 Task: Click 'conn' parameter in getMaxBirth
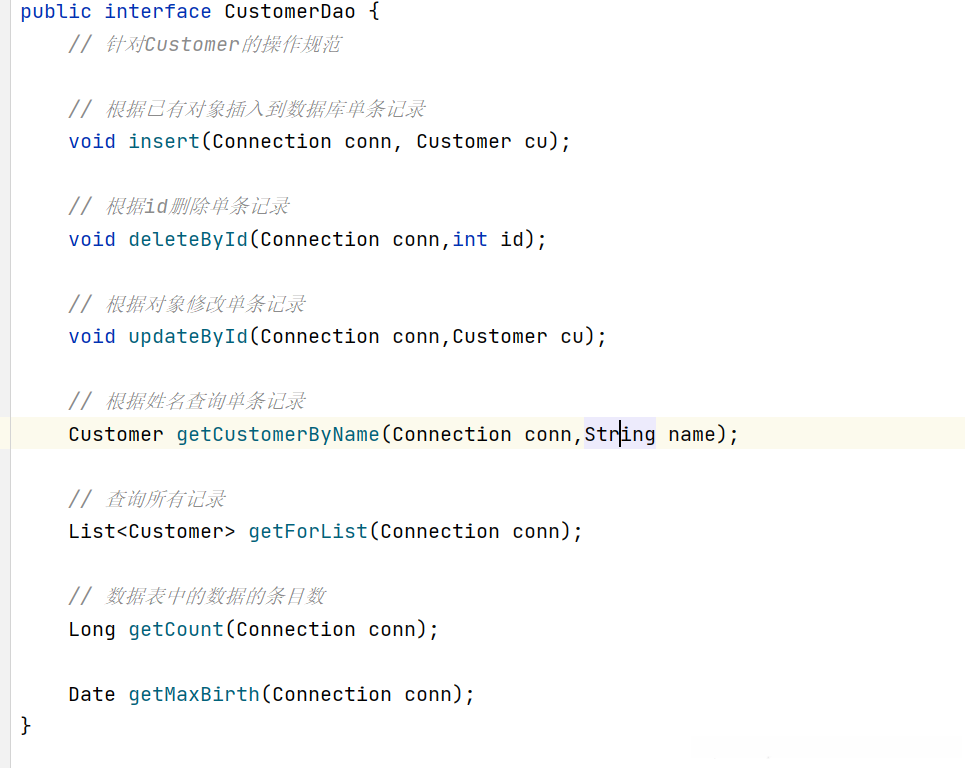428,695
